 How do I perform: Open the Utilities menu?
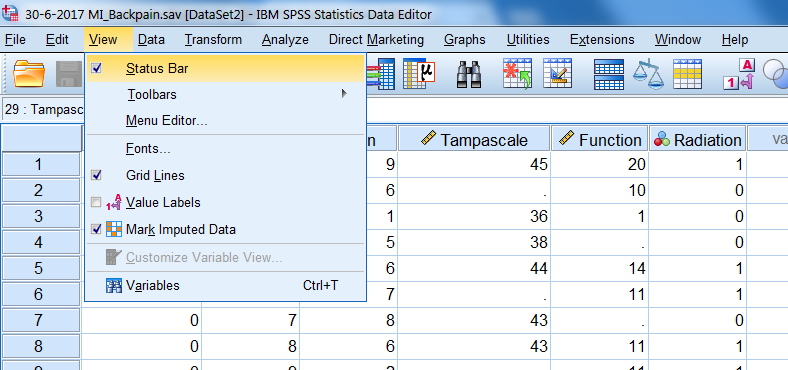point(528,39)
